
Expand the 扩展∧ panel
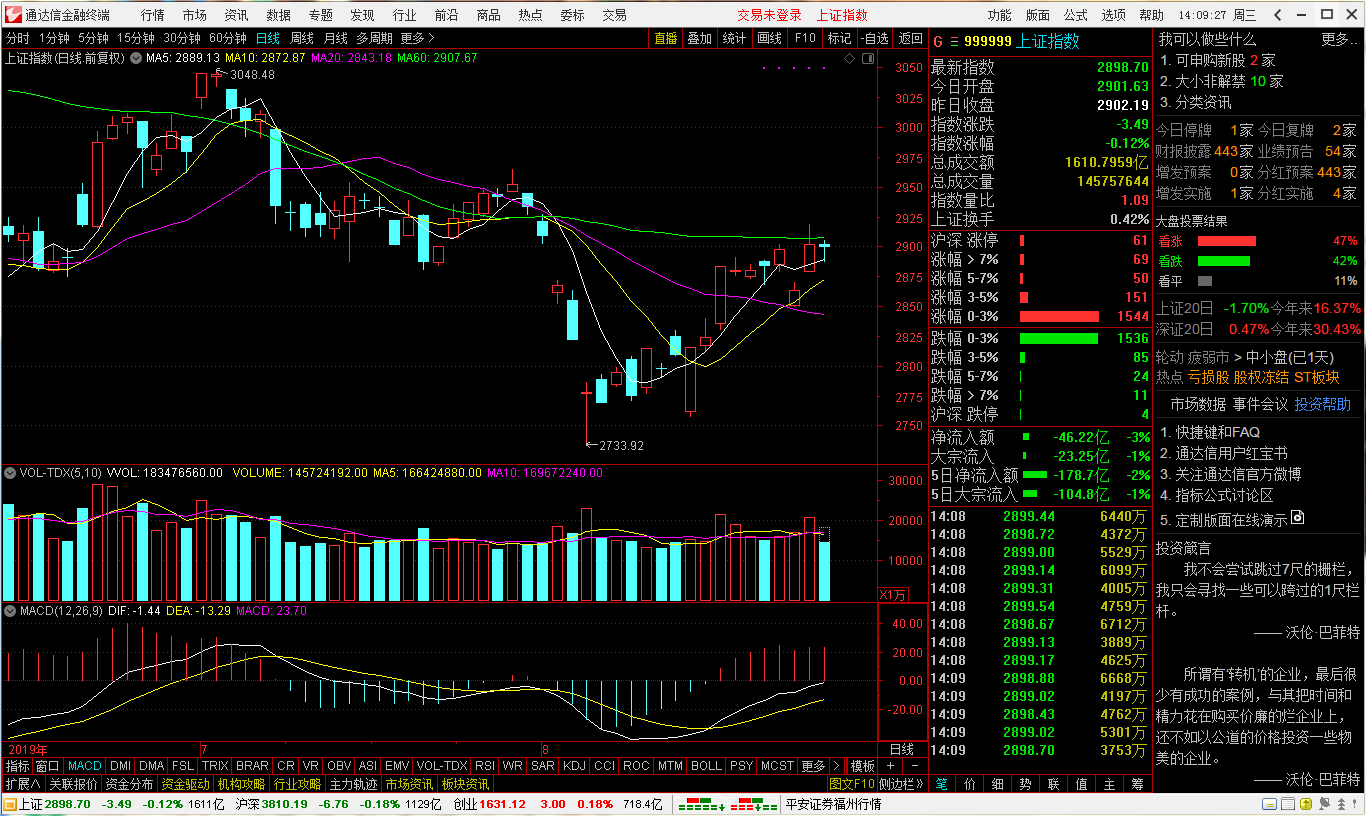[22, 785]
